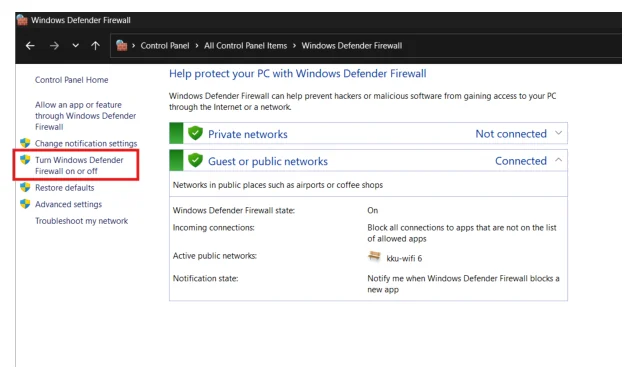
Task: Click Block all connections value text
Action: 462,233
